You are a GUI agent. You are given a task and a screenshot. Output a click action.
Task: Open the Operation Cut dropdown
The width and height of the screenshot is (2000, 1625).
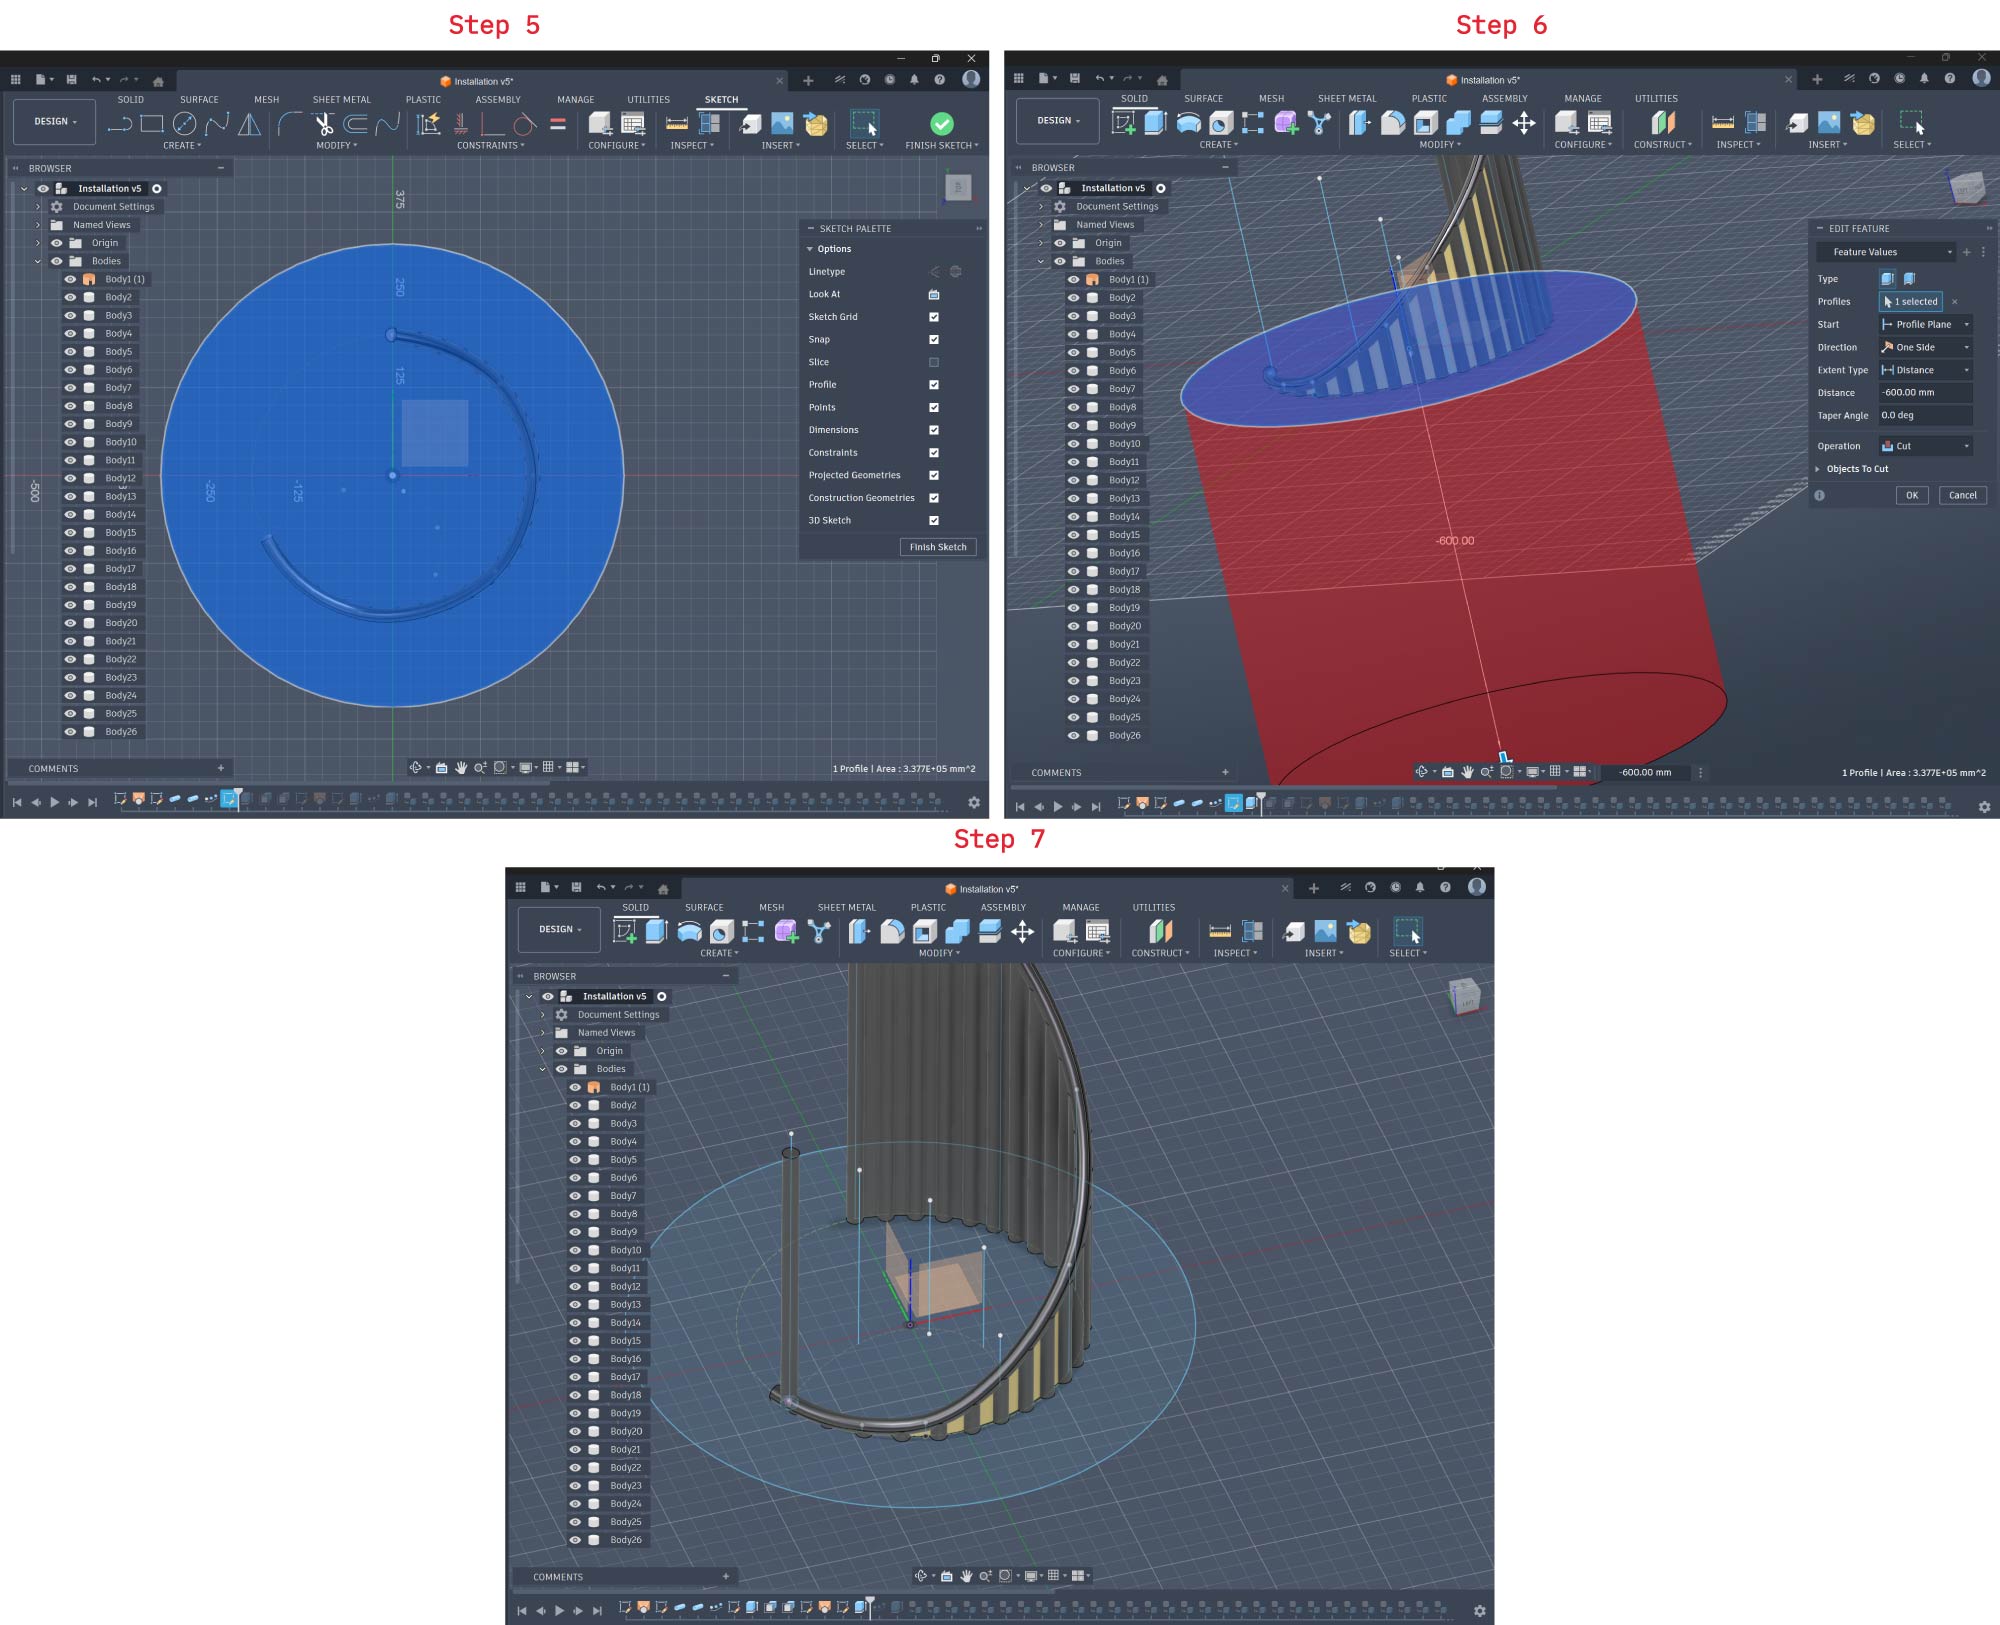(1925, 446)
